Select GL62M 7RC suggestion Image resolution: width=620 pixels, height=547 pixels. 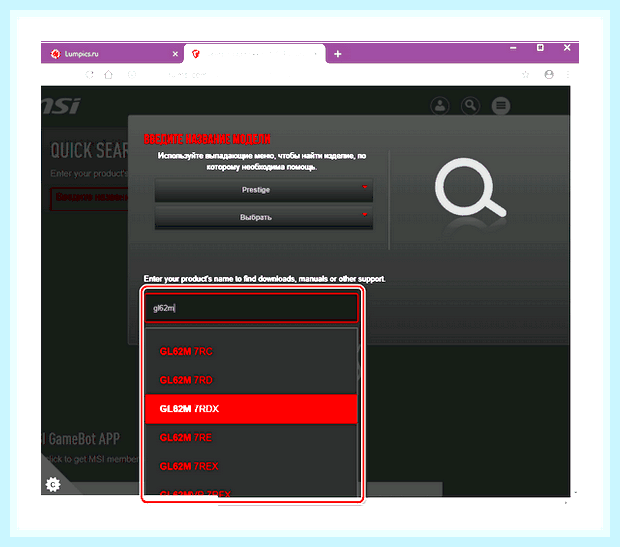251,351
